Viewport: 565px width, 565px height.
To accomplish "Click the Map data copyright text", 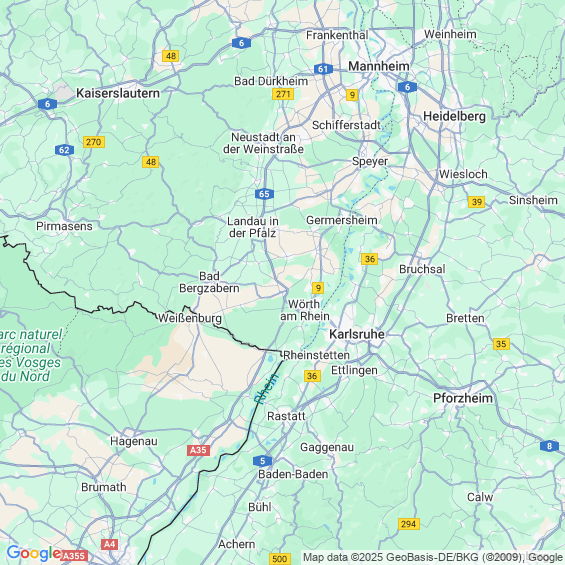I will [x=433, y=557].
